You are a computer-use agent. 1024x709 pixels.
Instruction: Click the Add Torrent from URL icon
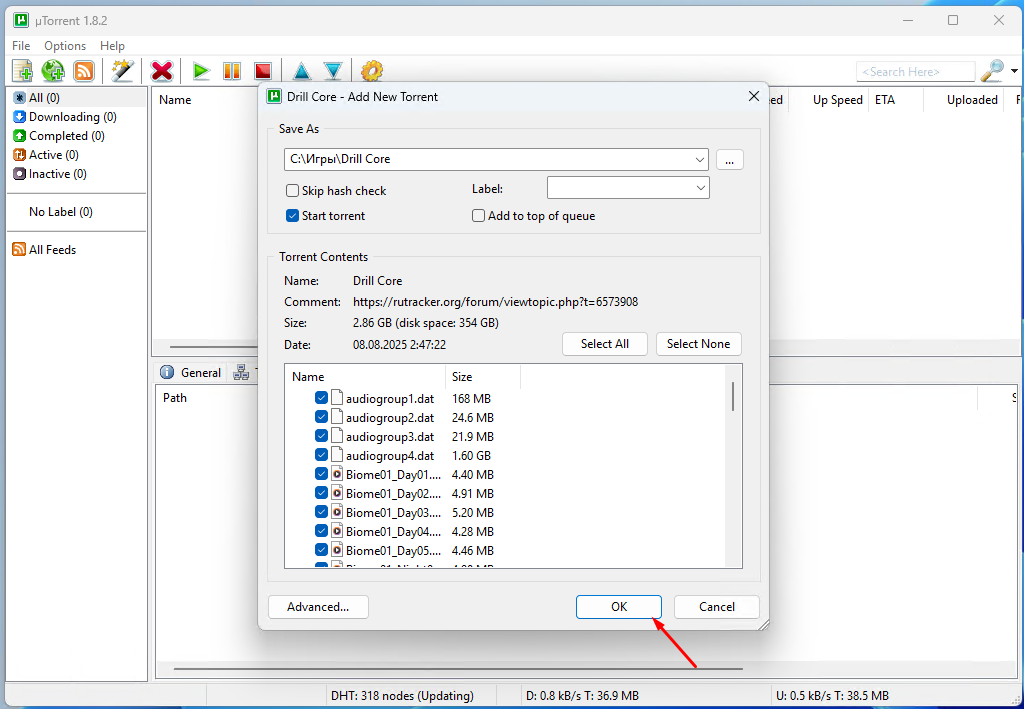coord(53,71)
